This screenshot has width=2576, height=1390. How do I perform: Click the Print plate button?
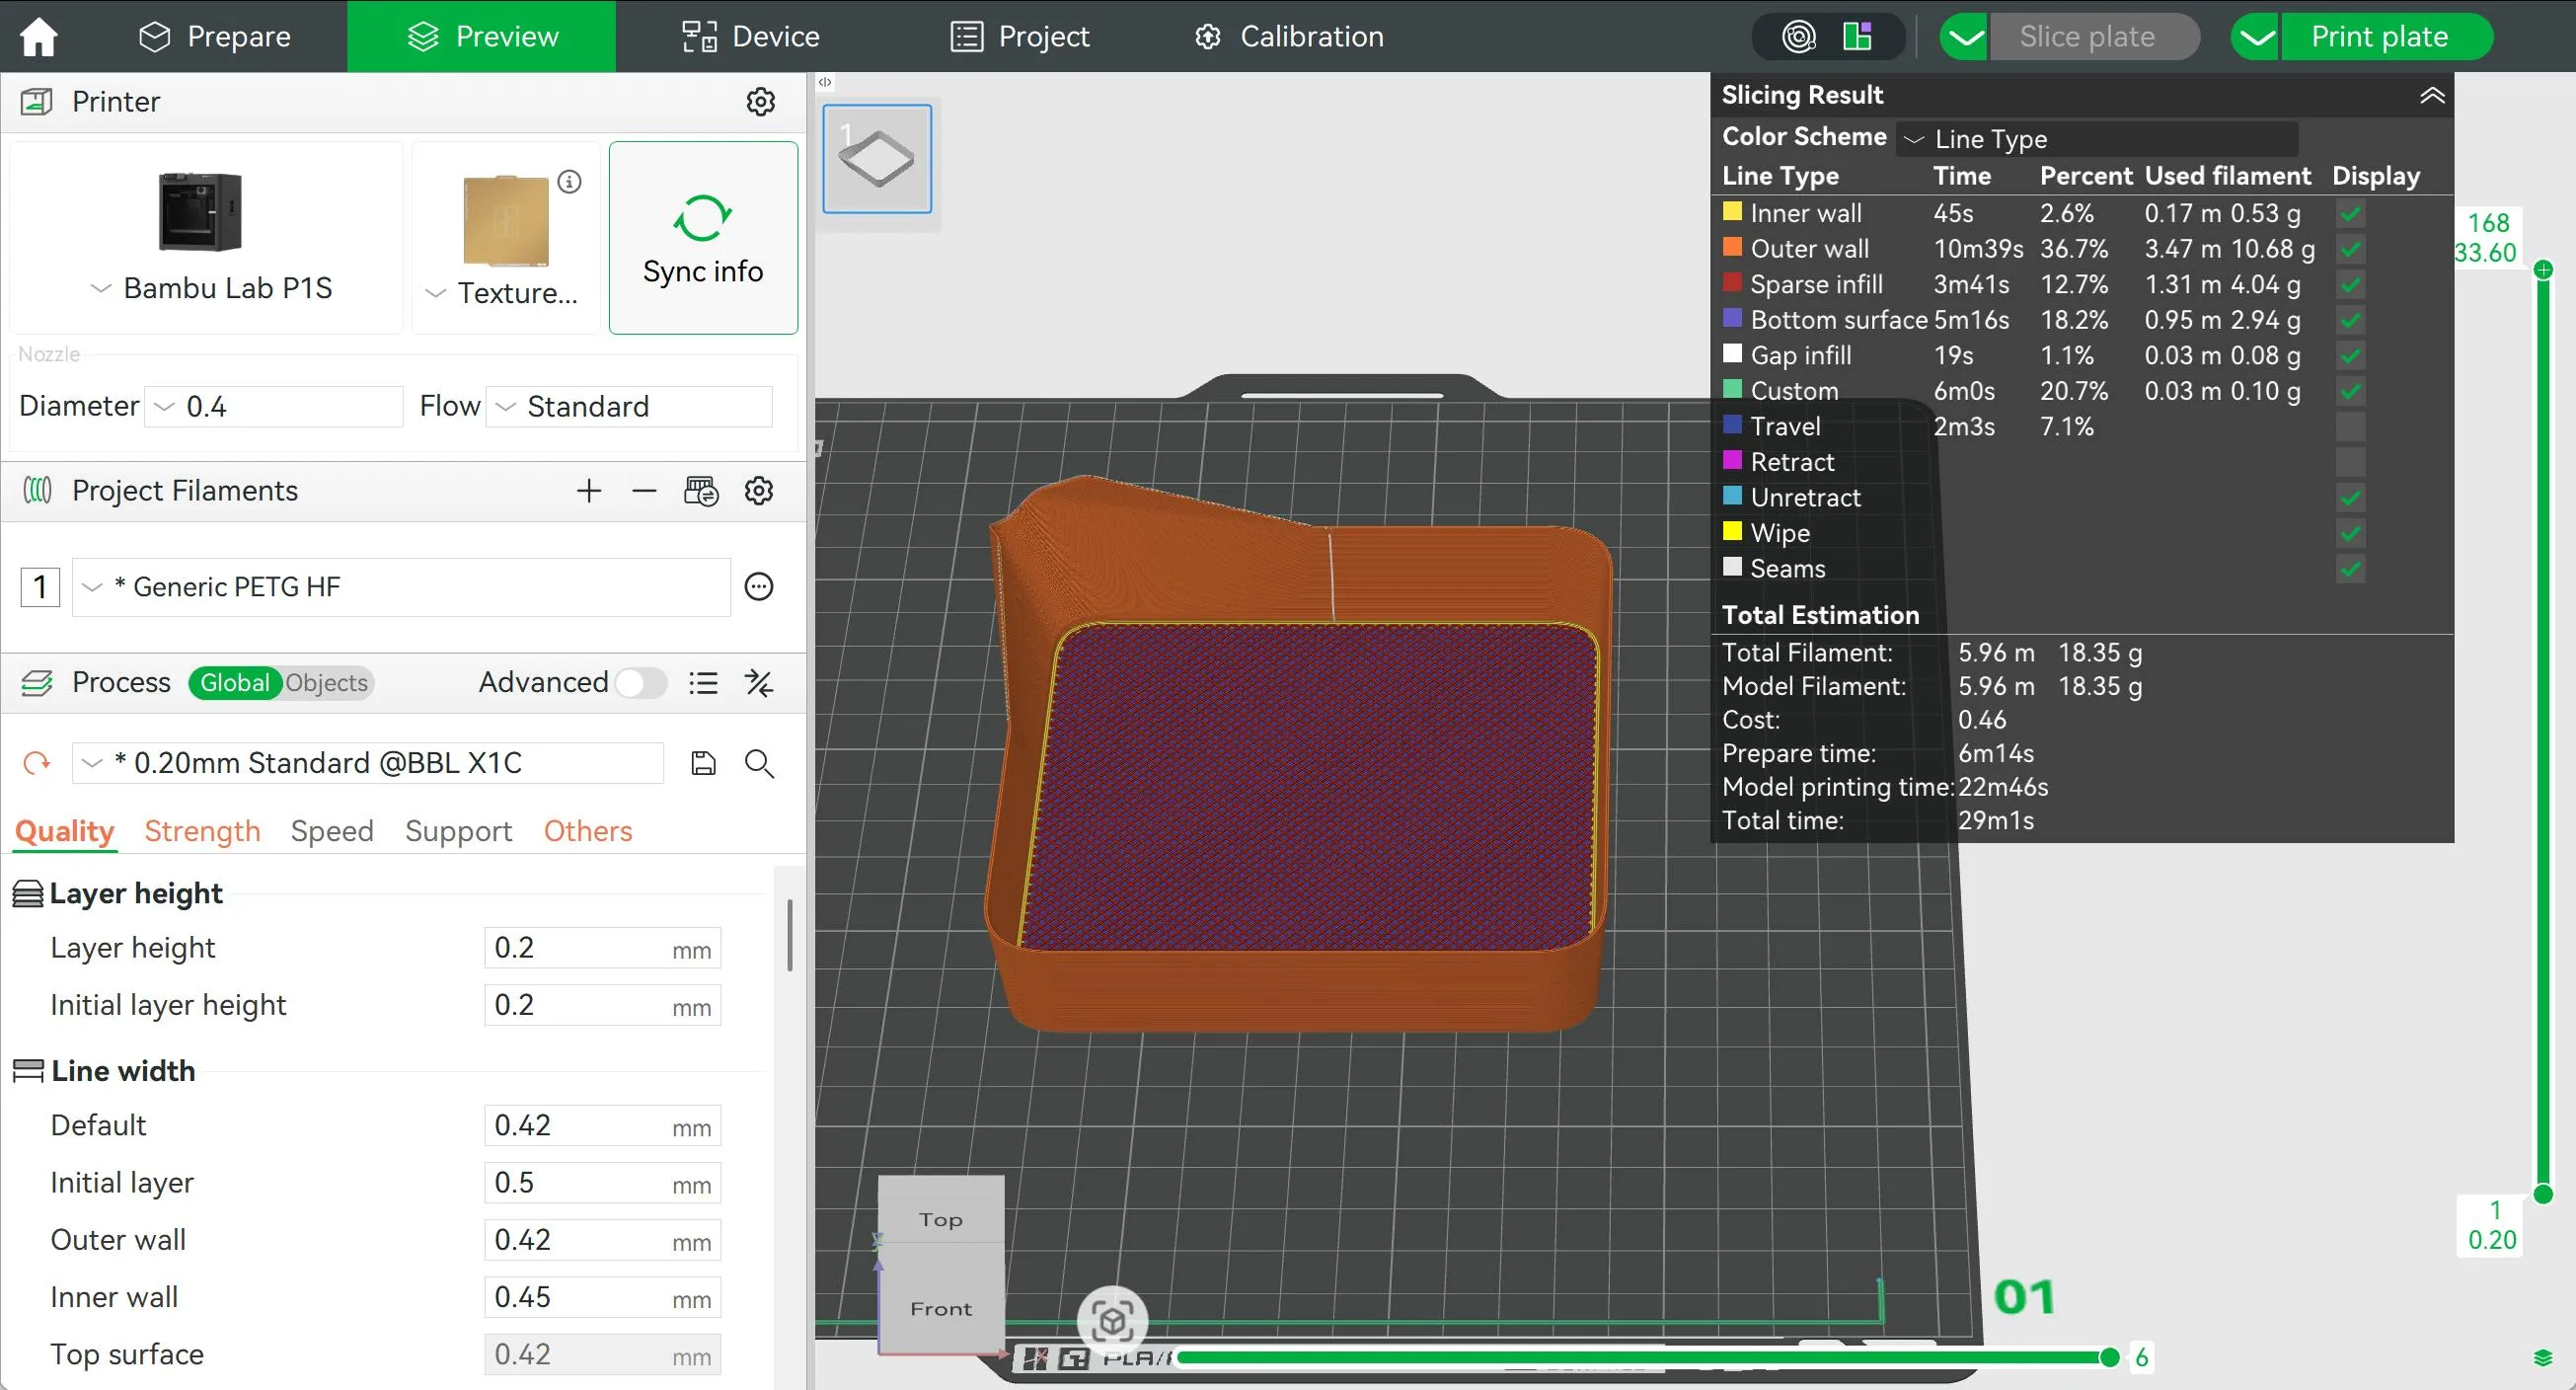(x=2386, y=37)
